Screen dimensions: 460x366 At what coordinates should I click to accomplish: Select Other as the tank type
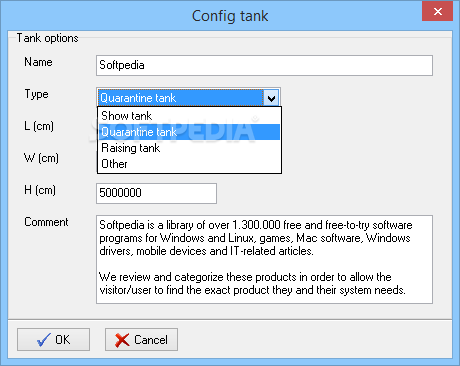tap(189, 164)
